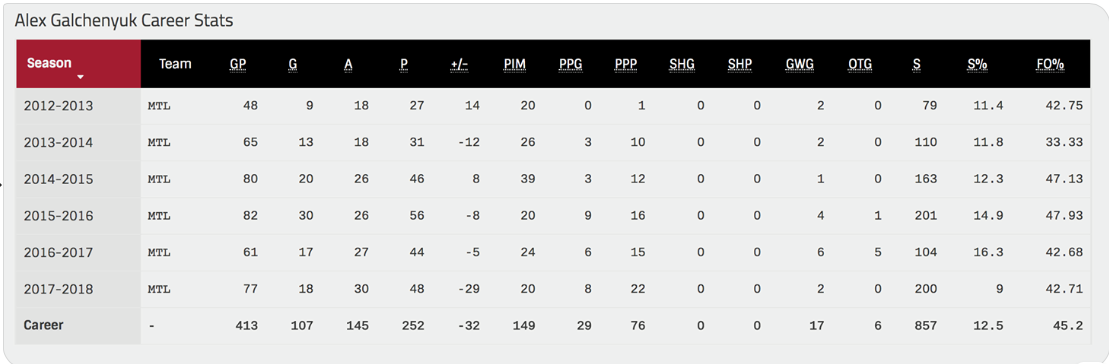Sort by G goals column header
The image size is (1109, 364).
[292, 64]
